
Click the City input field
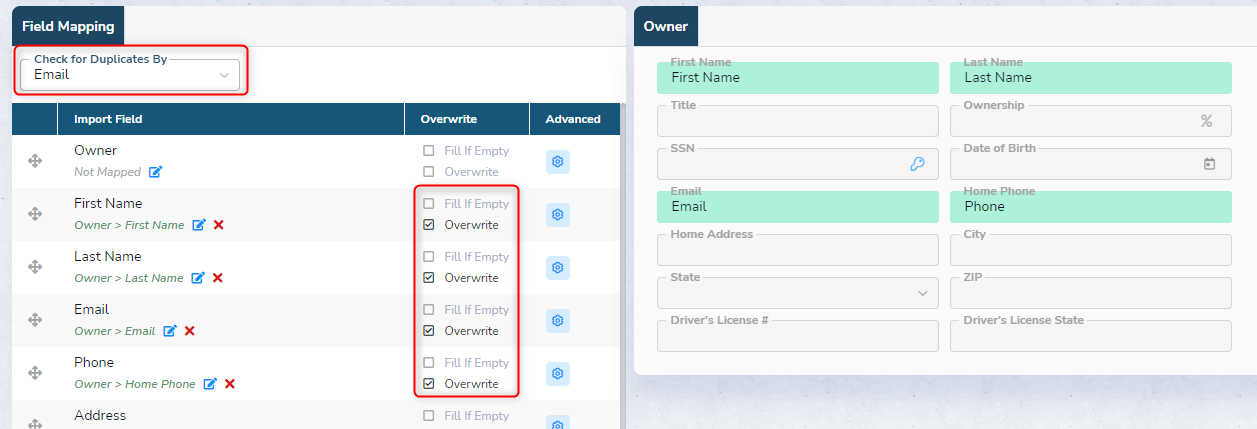pos(1091,250)
